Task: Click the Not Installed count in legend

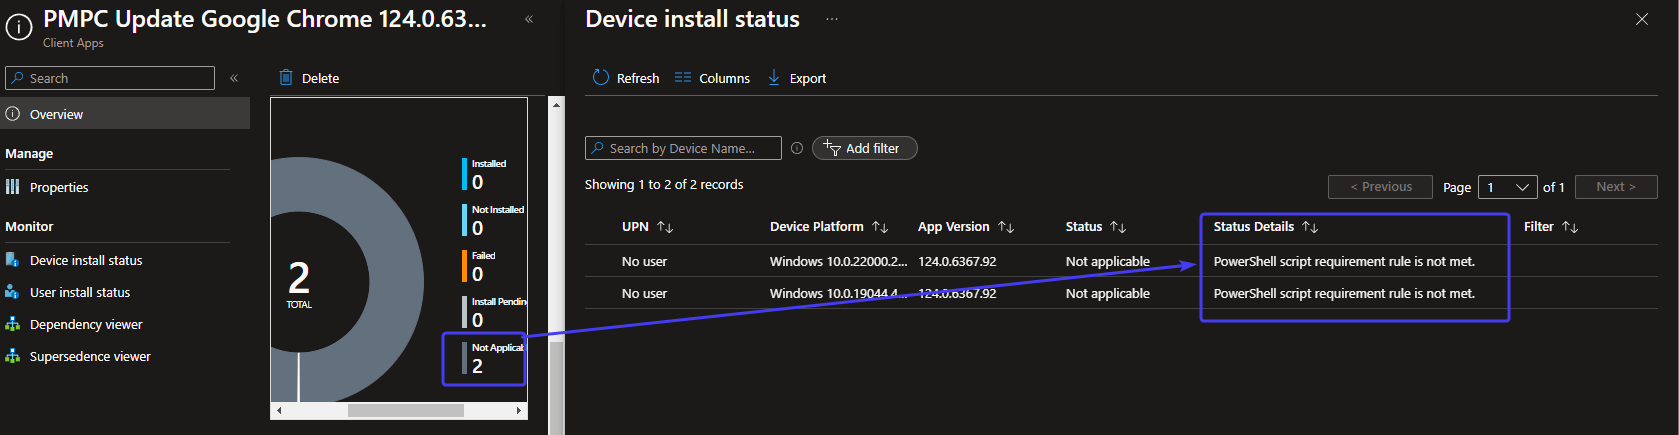Action: 478,228
